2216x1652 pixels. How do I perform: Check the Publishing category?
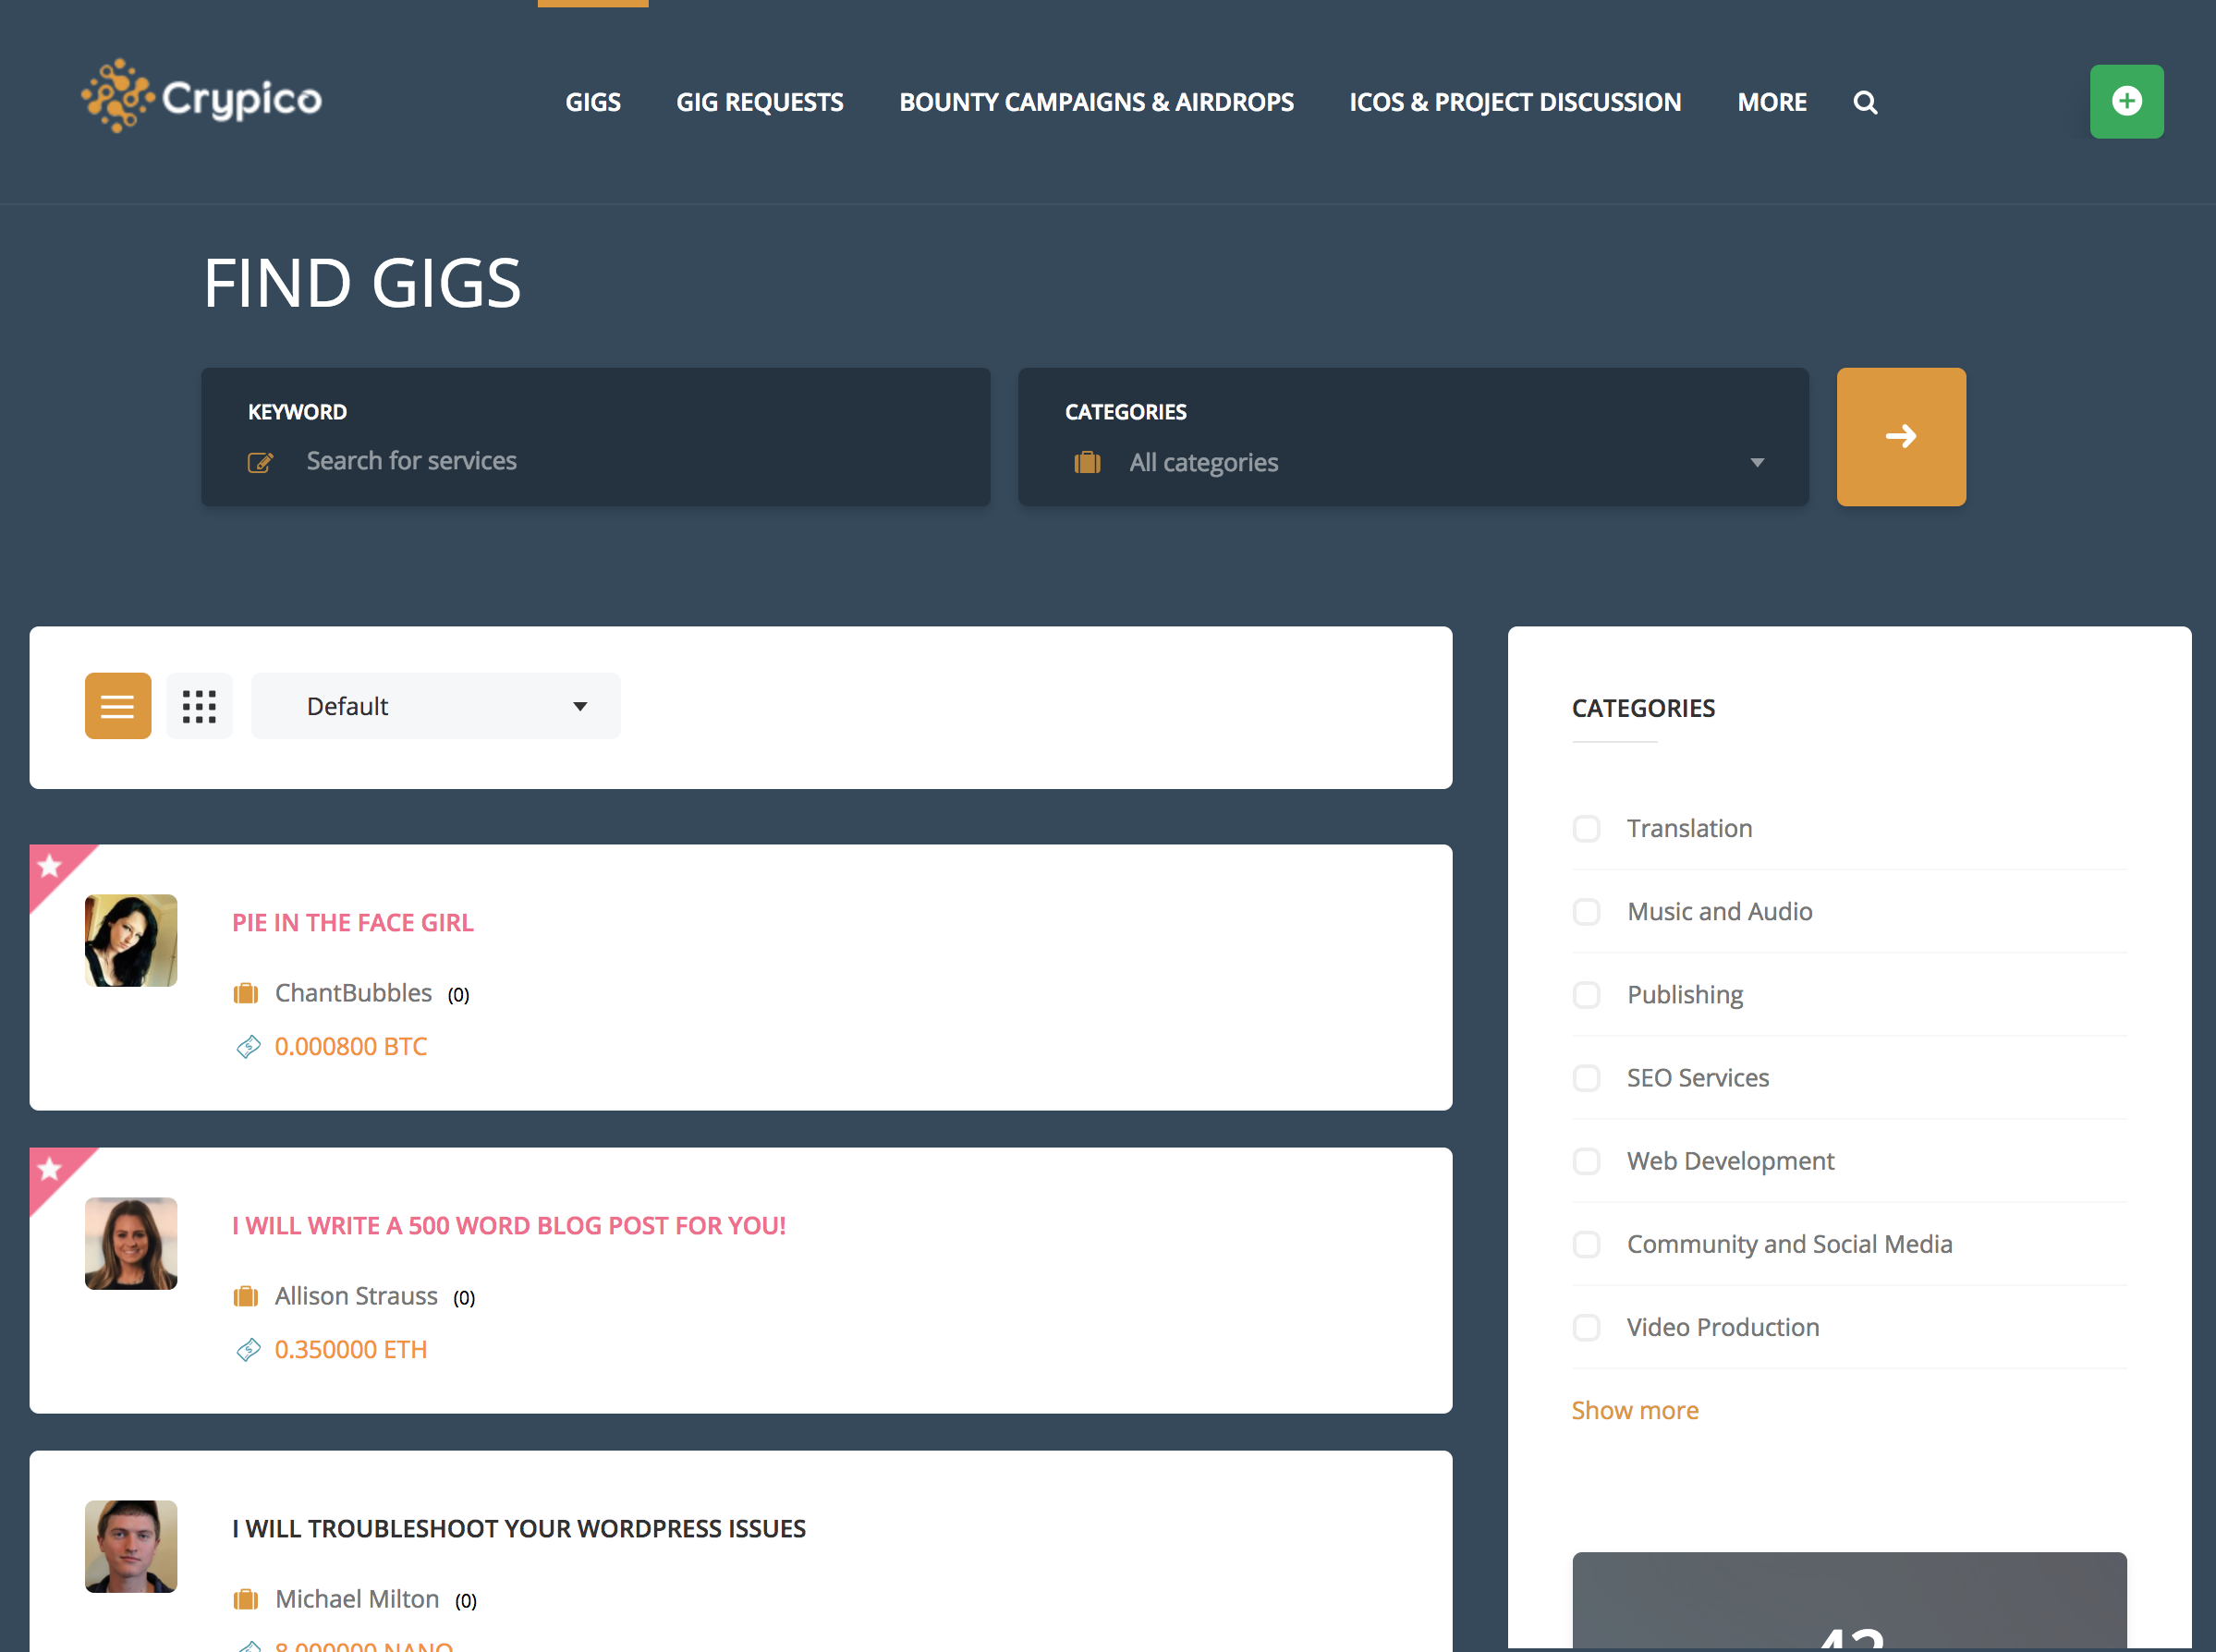[1586, 994]
